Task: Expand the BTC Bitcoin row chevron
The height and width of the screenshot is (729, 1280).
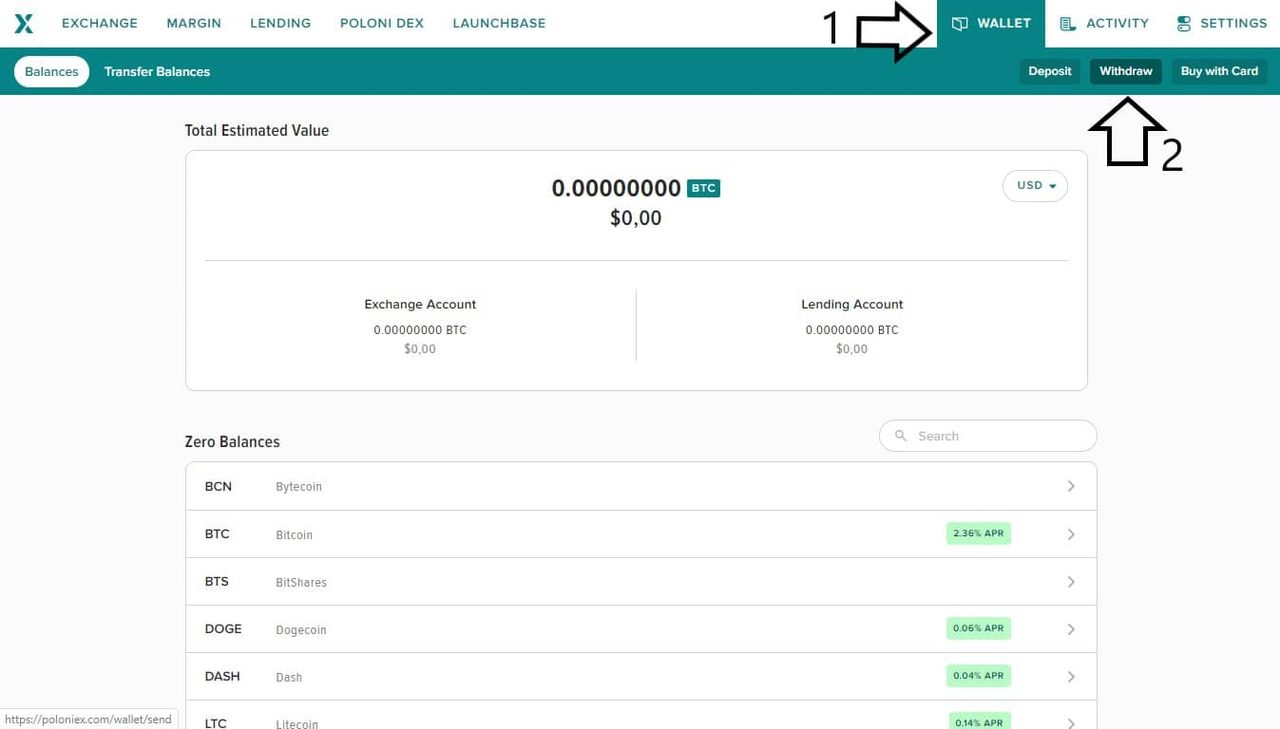Action: coord(1071,534)
